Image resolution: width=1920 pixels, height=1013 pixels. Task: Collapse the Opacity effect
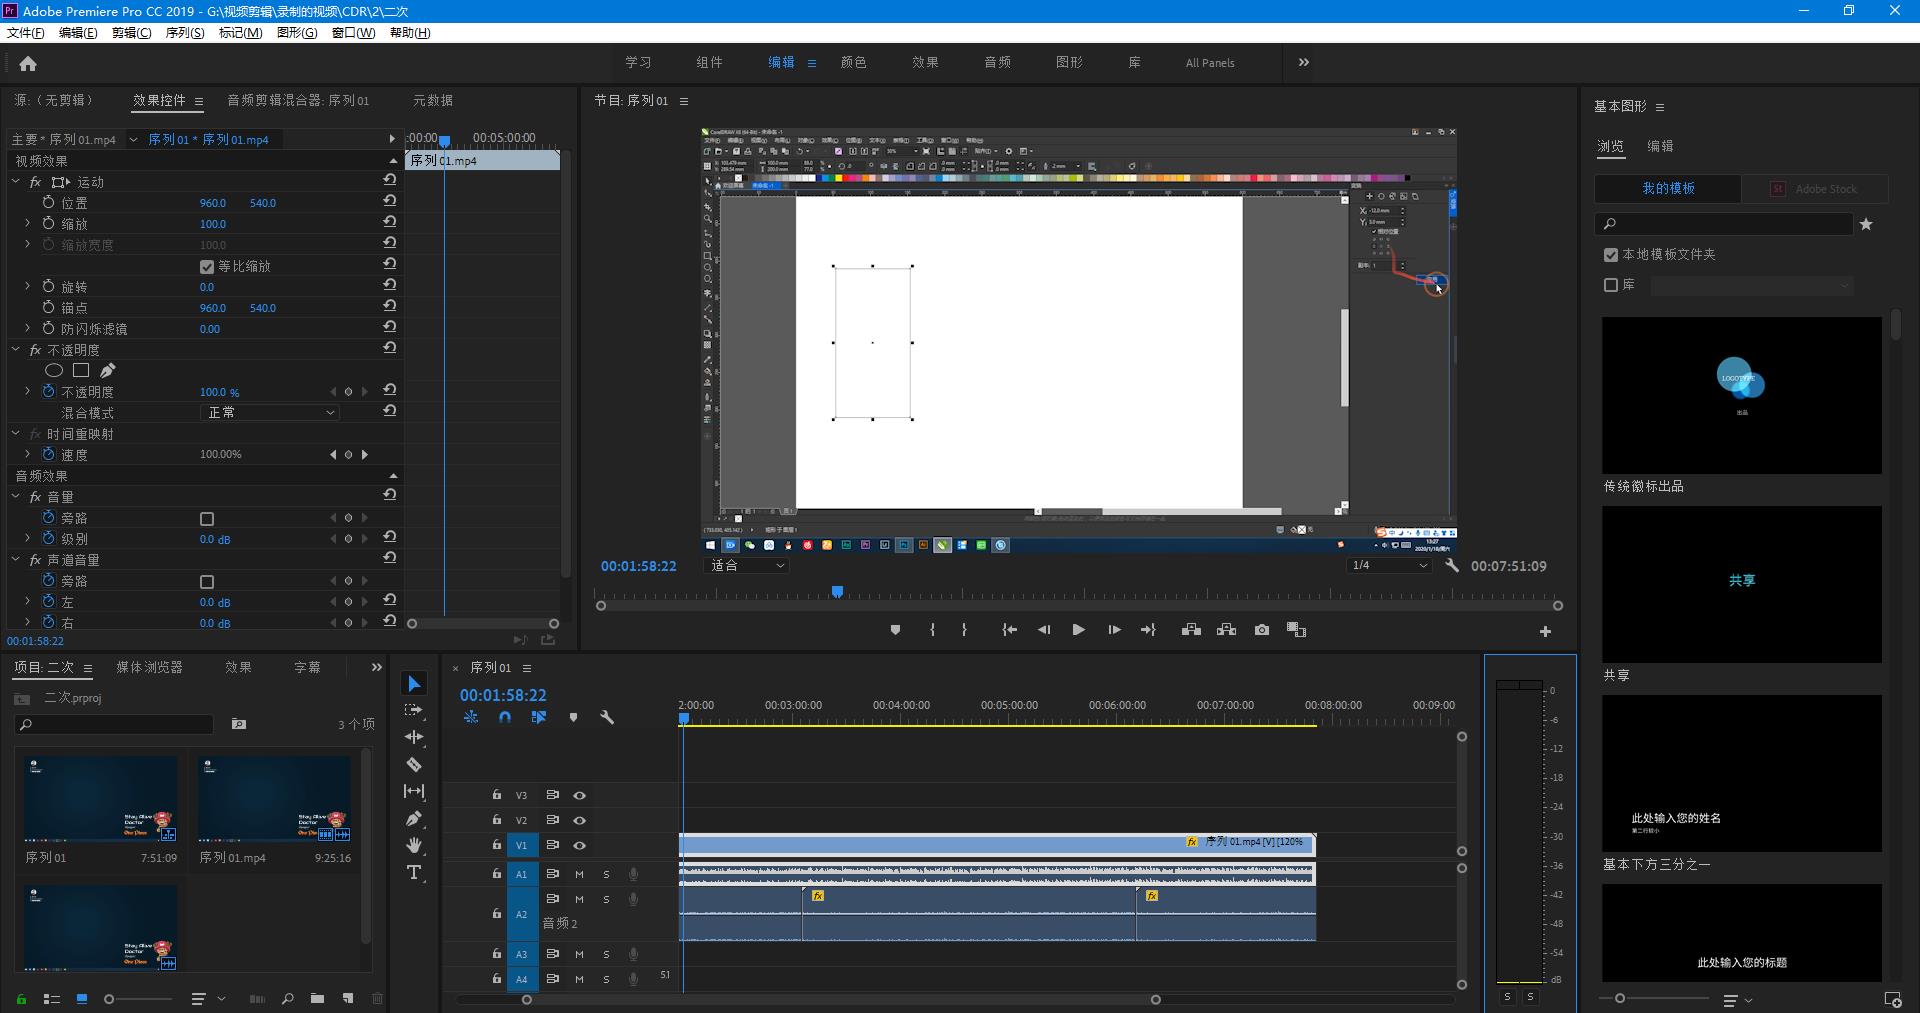tap(16, 350)
